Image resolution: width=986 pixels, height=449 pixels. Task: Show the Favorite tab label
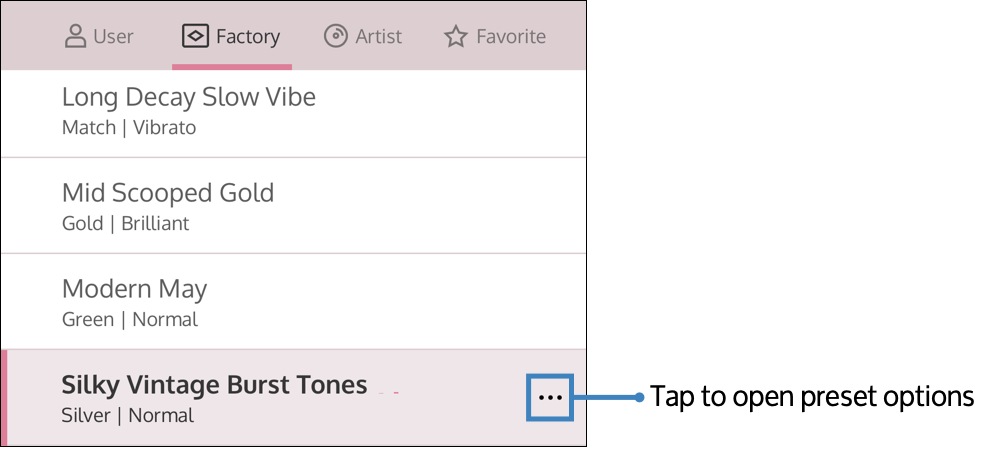[511, 37]
